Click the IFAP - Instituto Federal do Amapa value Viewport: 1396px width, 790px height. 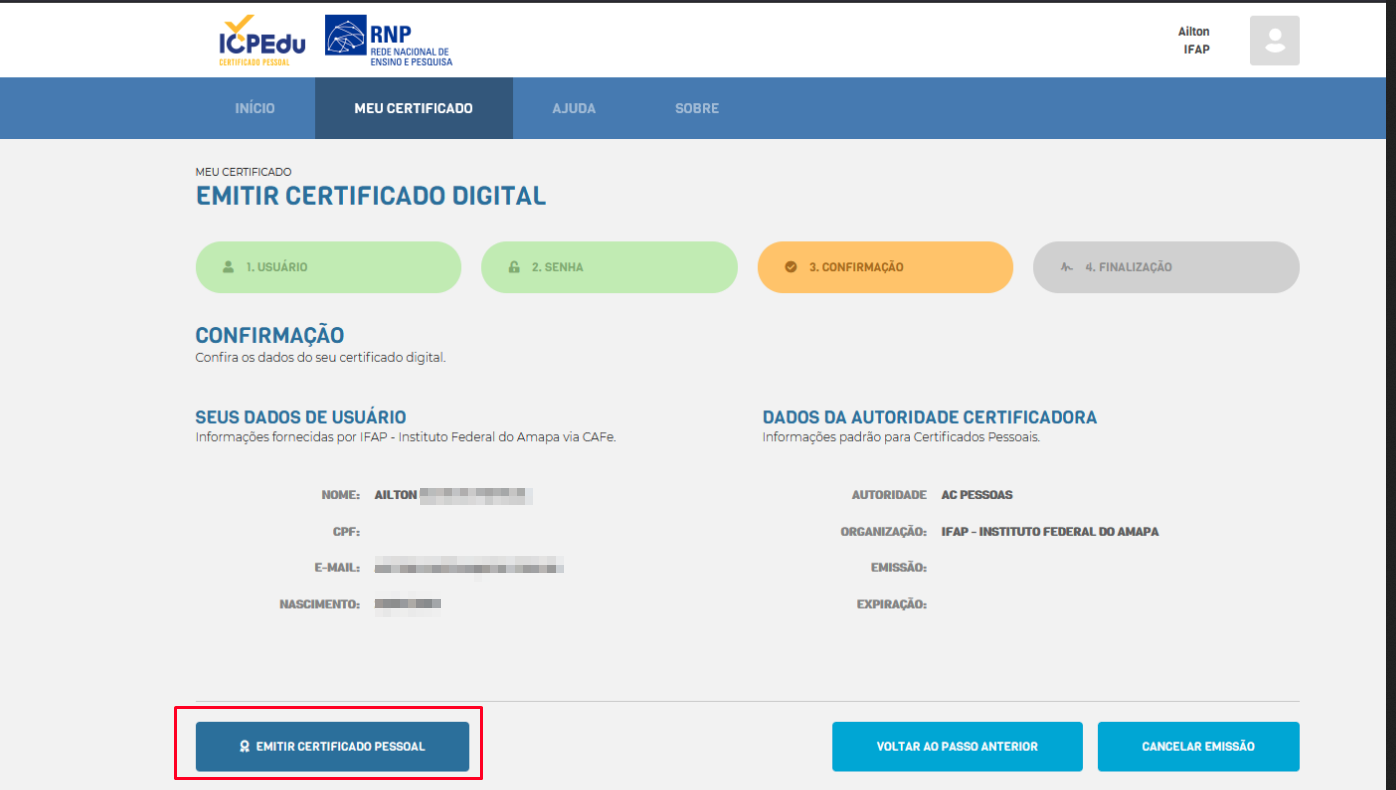(x=1050, y=532)
